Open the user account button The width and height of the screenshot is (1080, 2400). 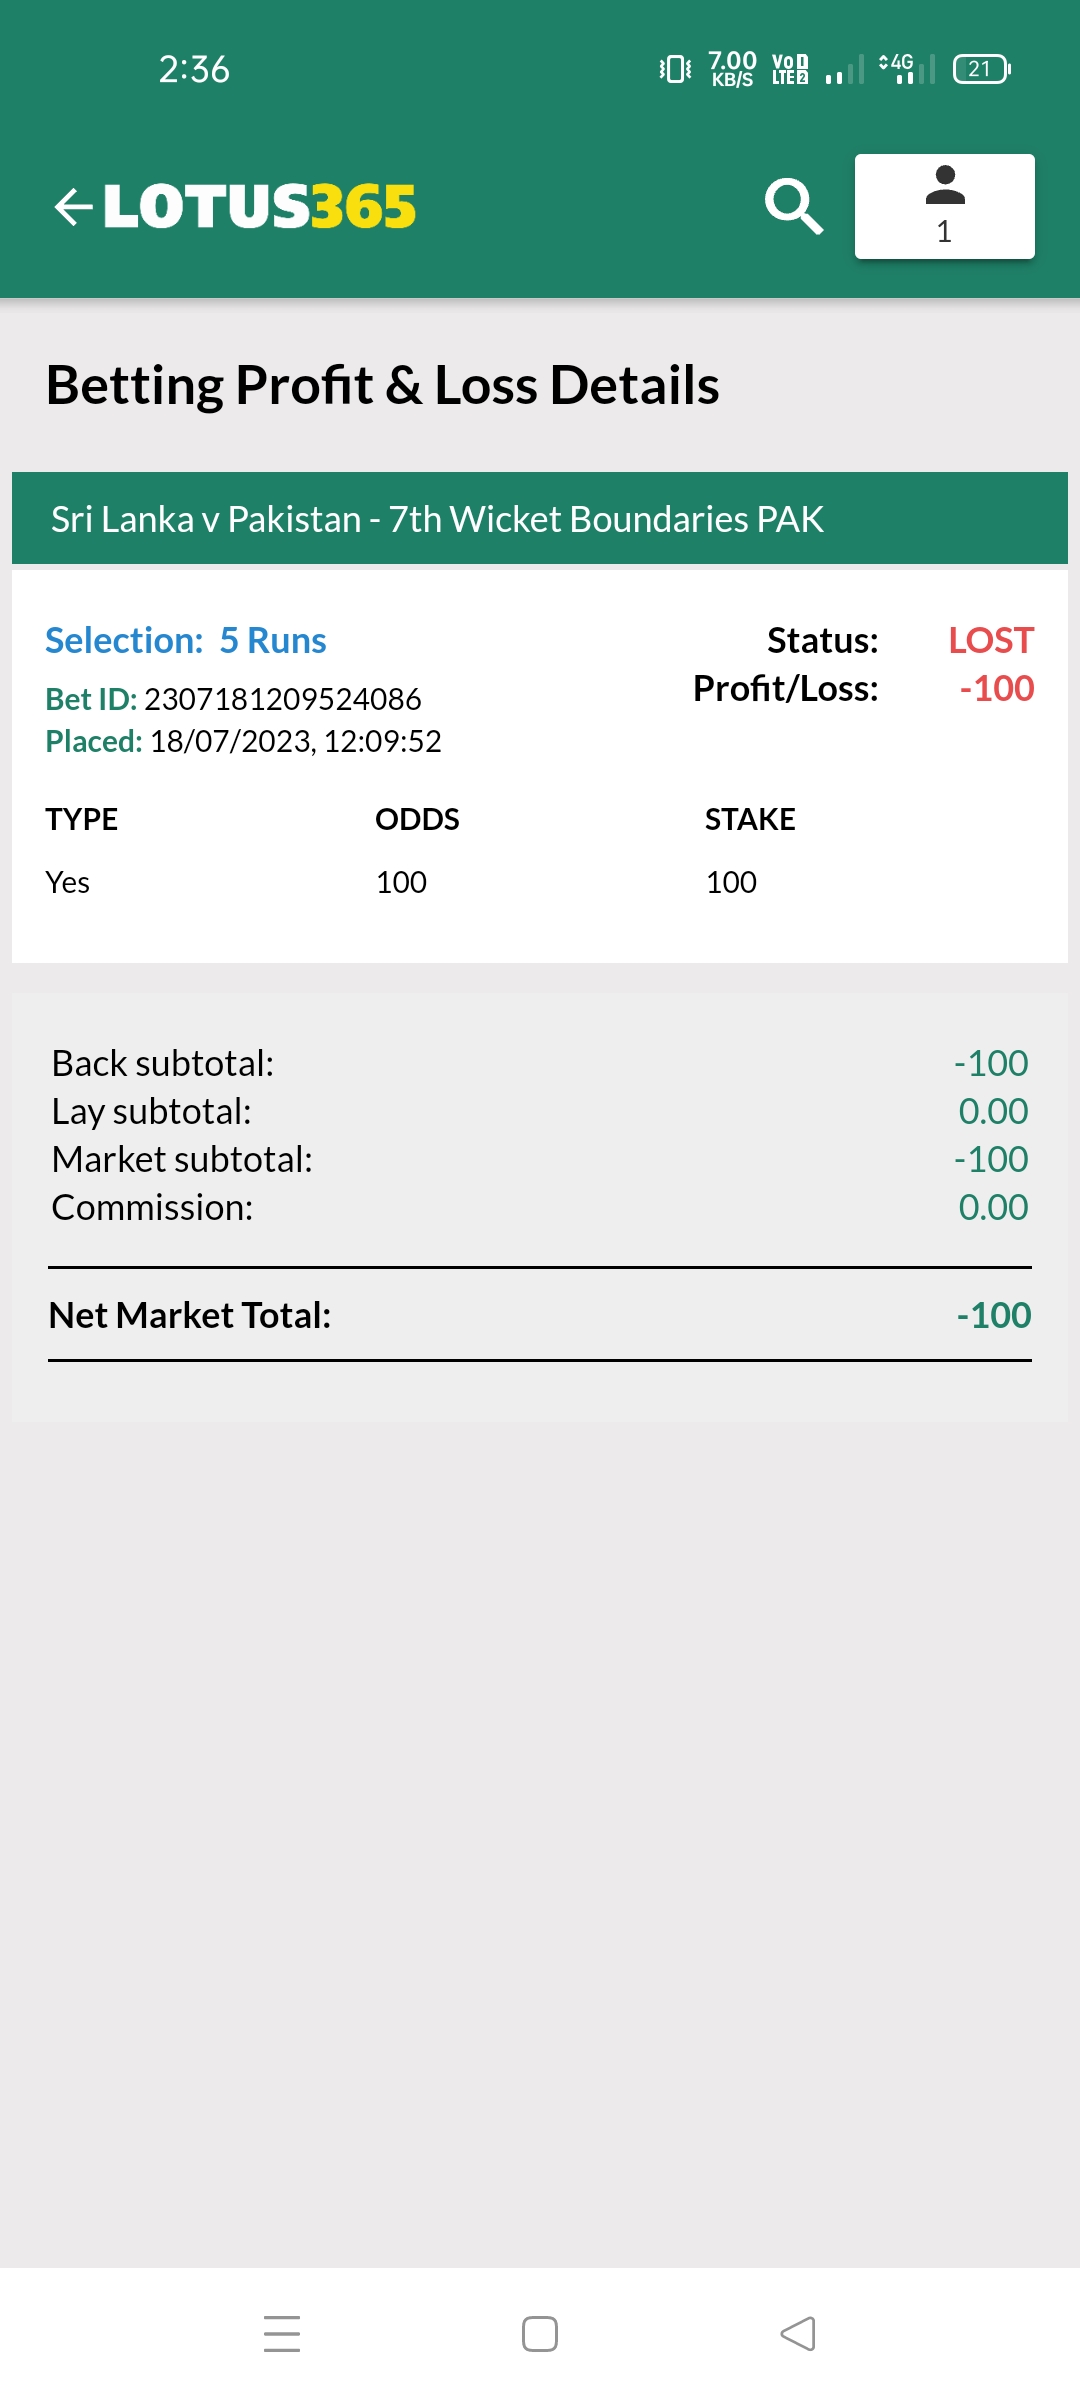(944, 207)
